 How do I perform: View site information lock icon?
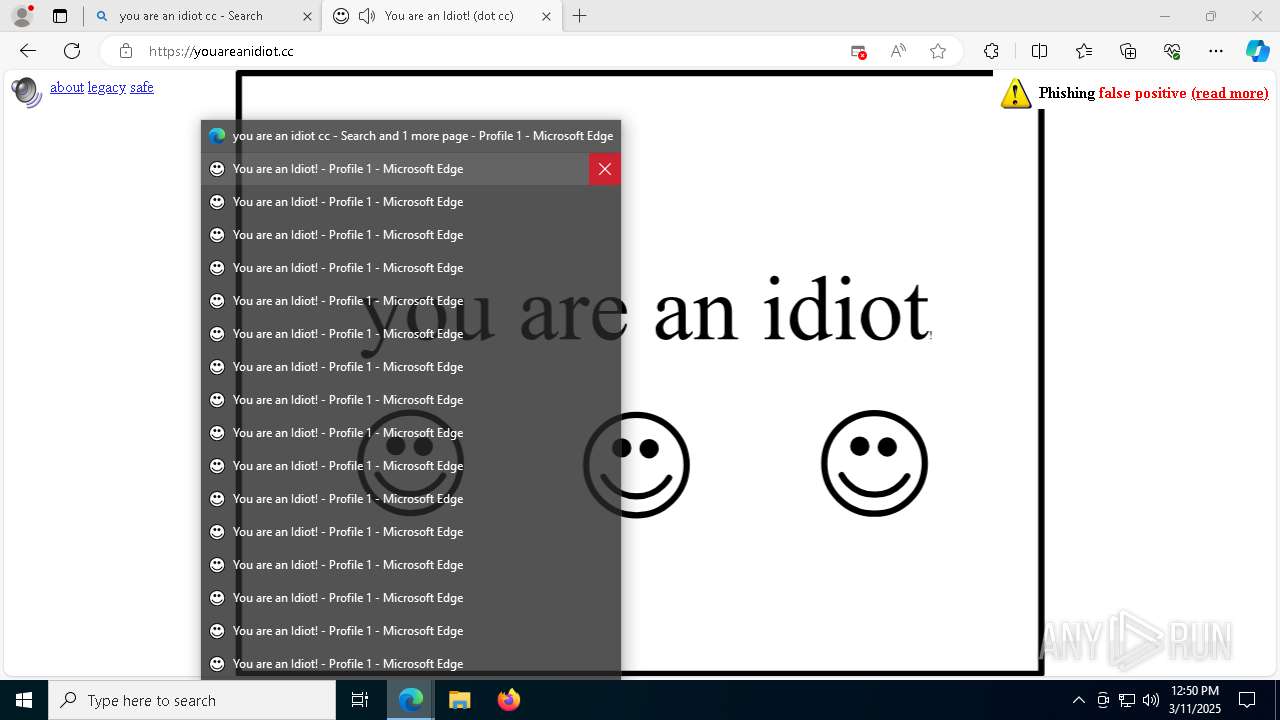[125, 51]
